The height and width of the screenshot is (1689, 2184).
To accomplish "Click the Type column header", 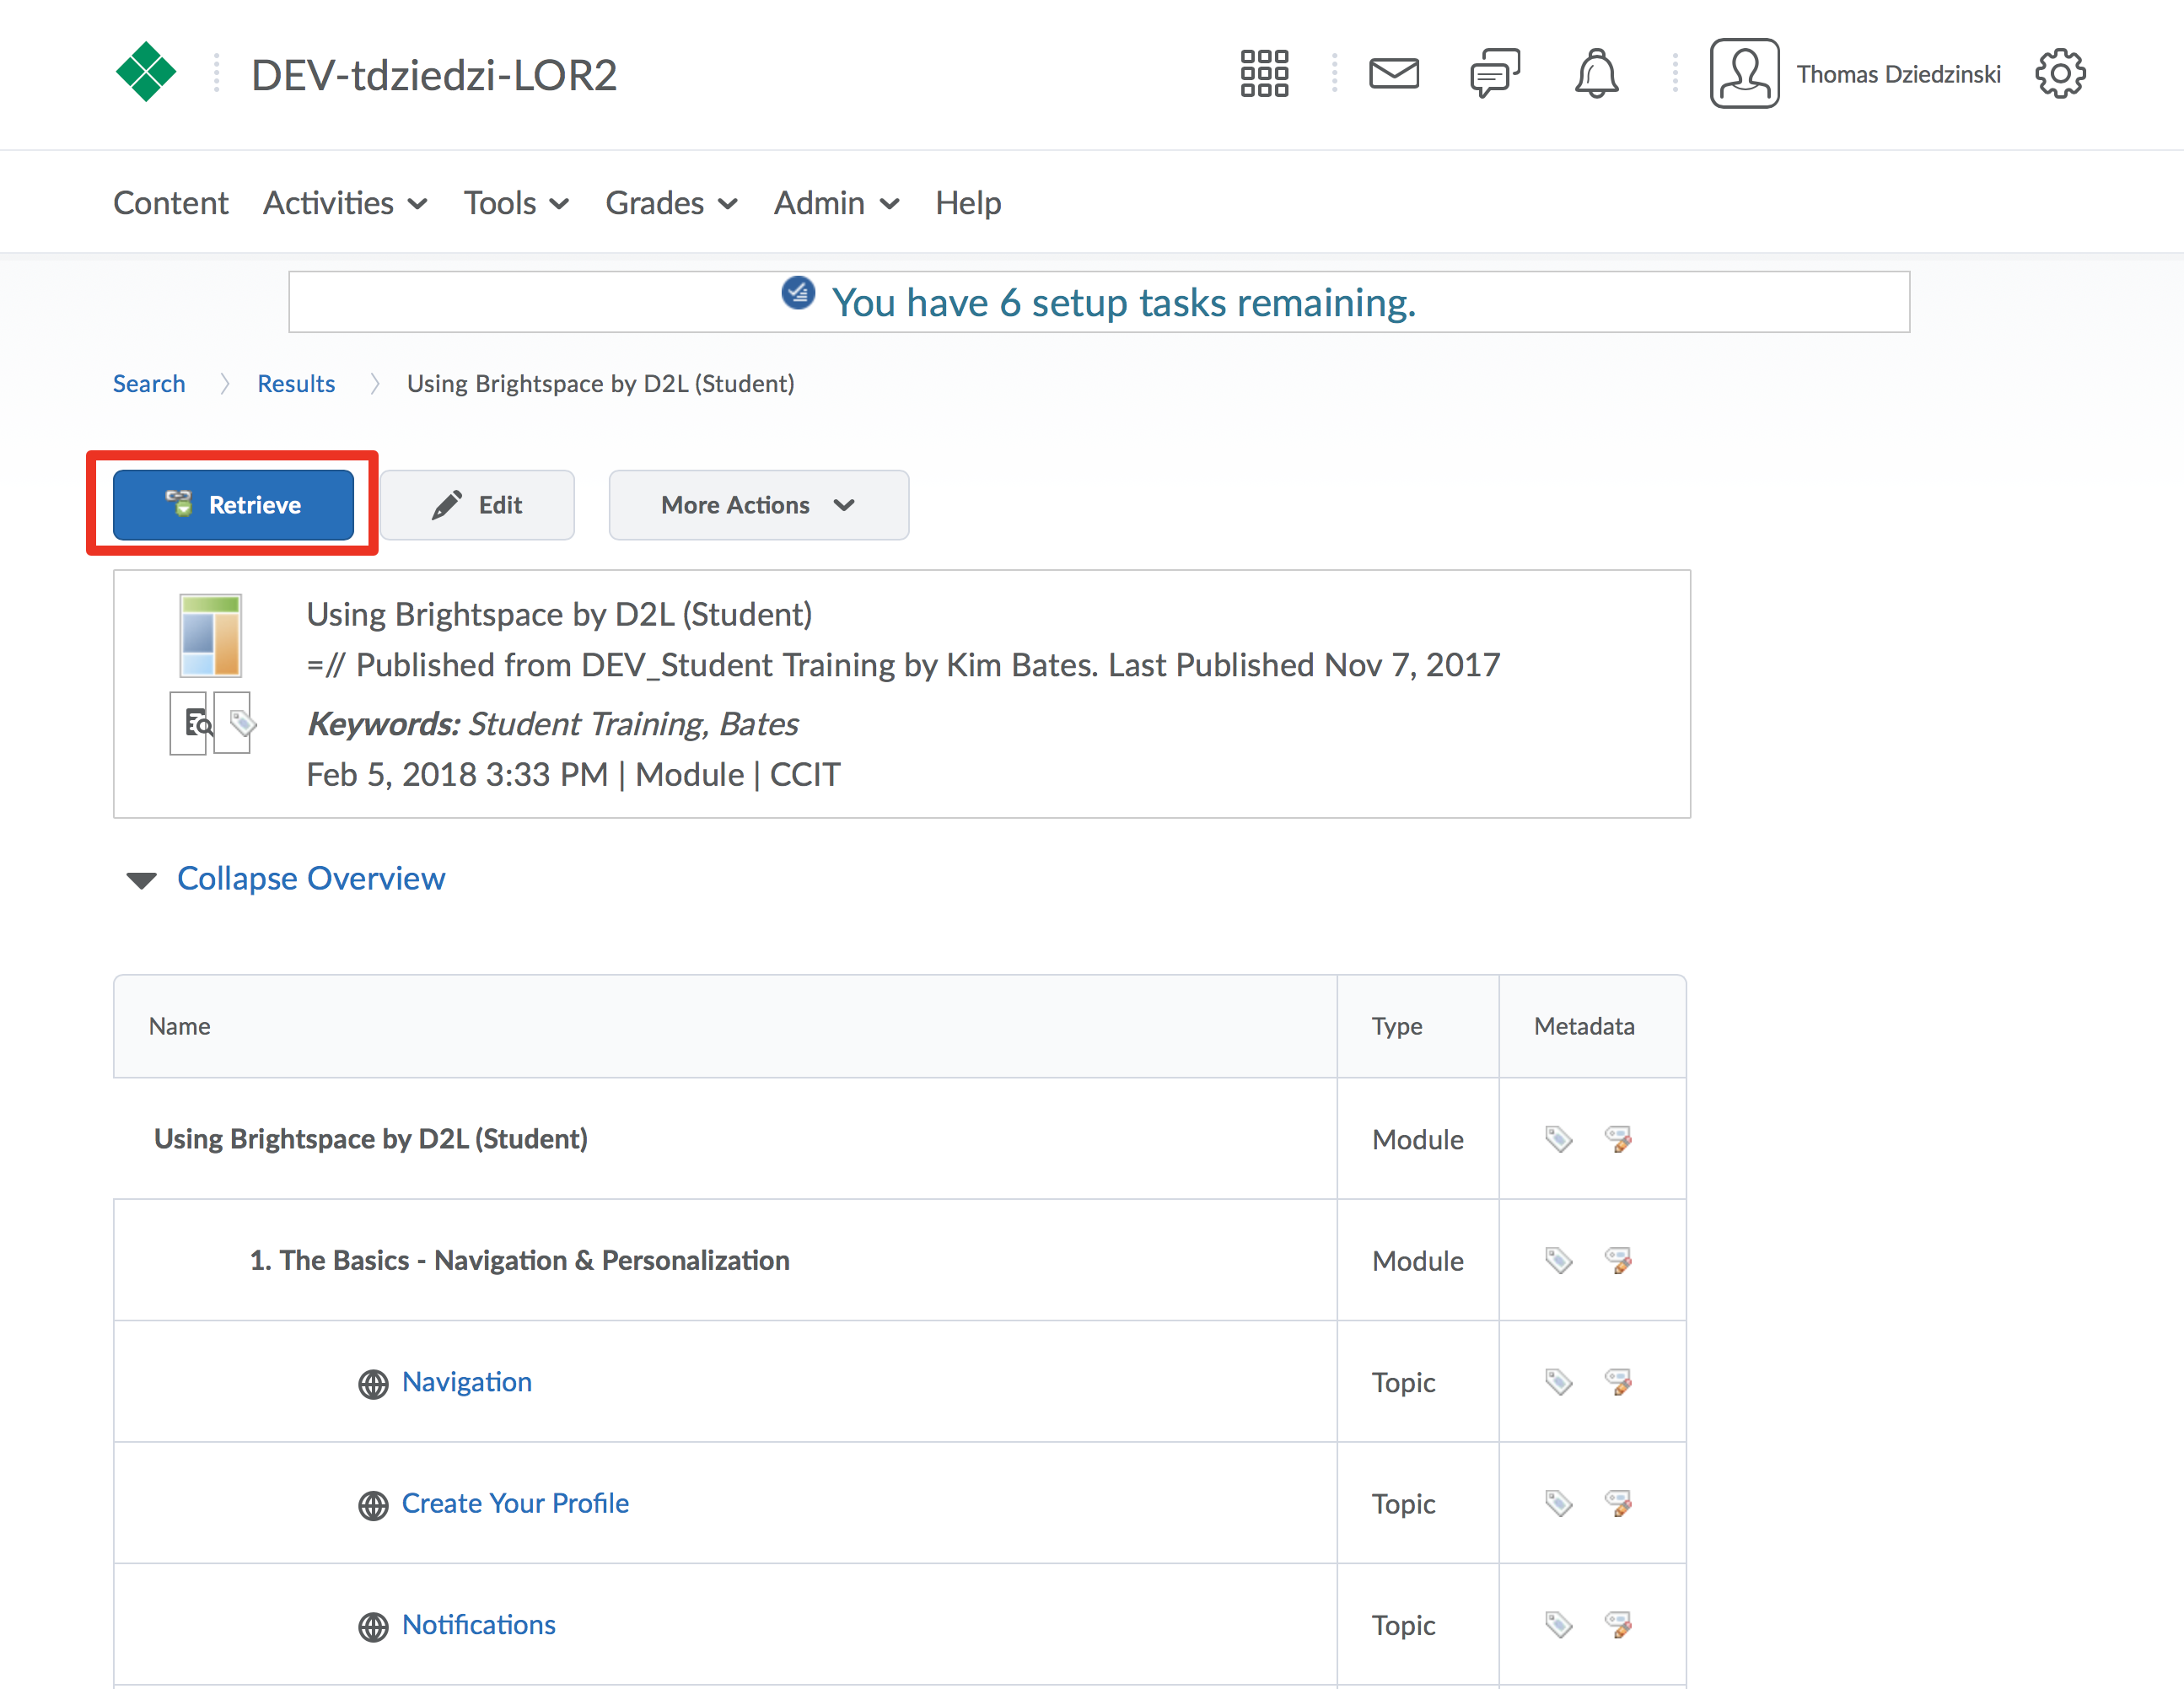I will [x=1396, y=1026].
